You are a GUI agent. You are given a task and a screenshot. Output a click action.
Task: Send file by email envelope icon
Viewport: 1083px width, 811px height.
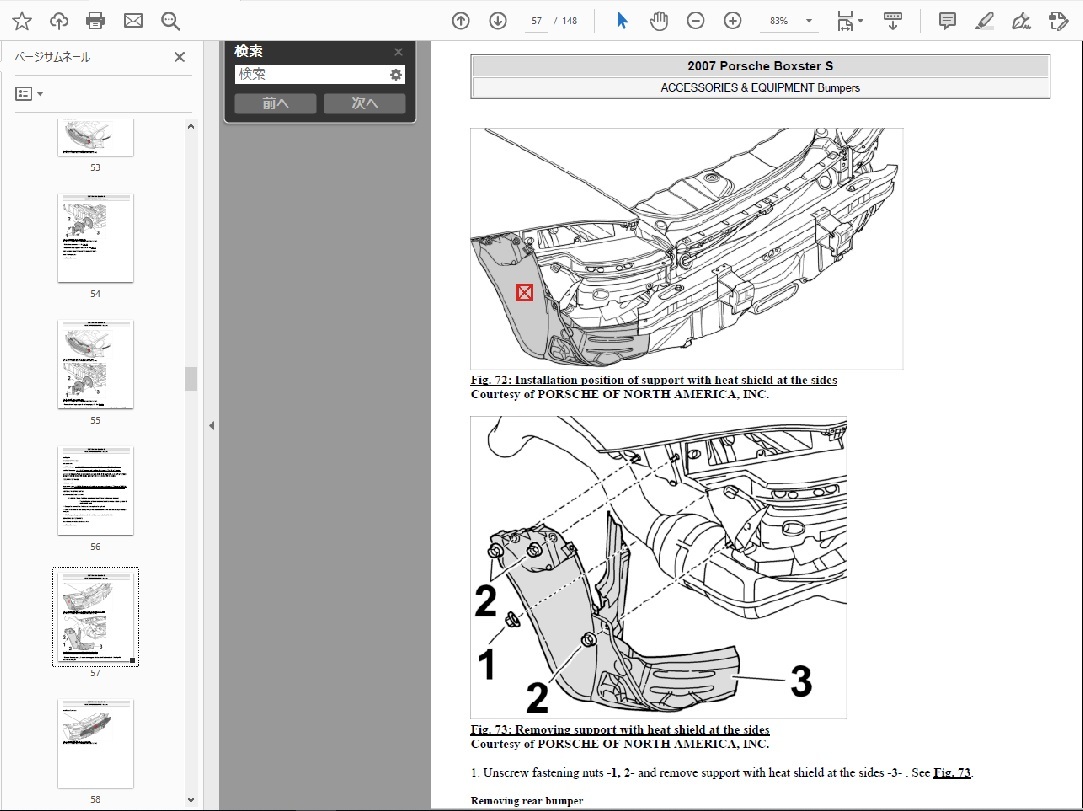(133, 21)
